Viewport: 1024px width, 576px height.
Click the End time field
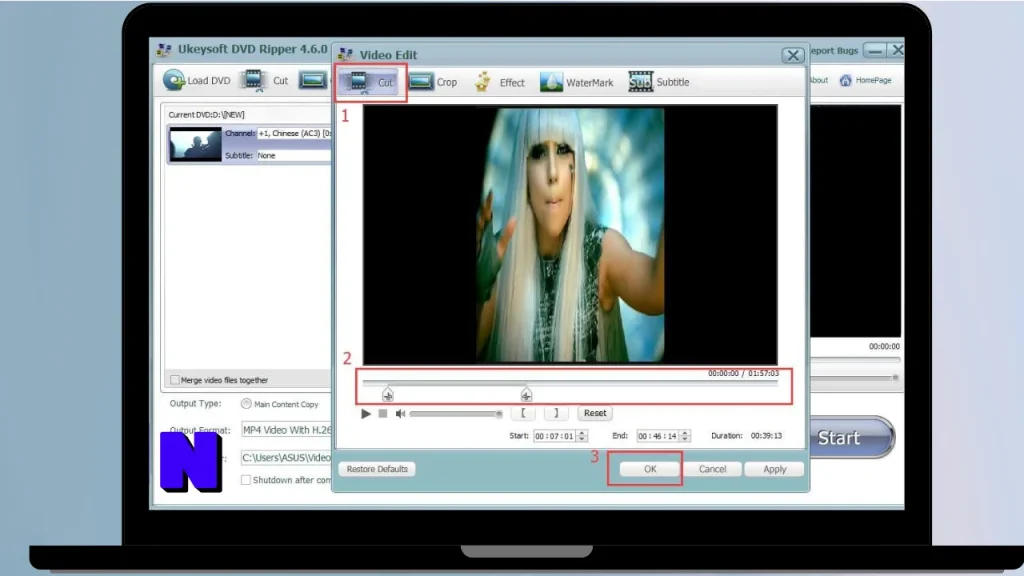(658, 436)
